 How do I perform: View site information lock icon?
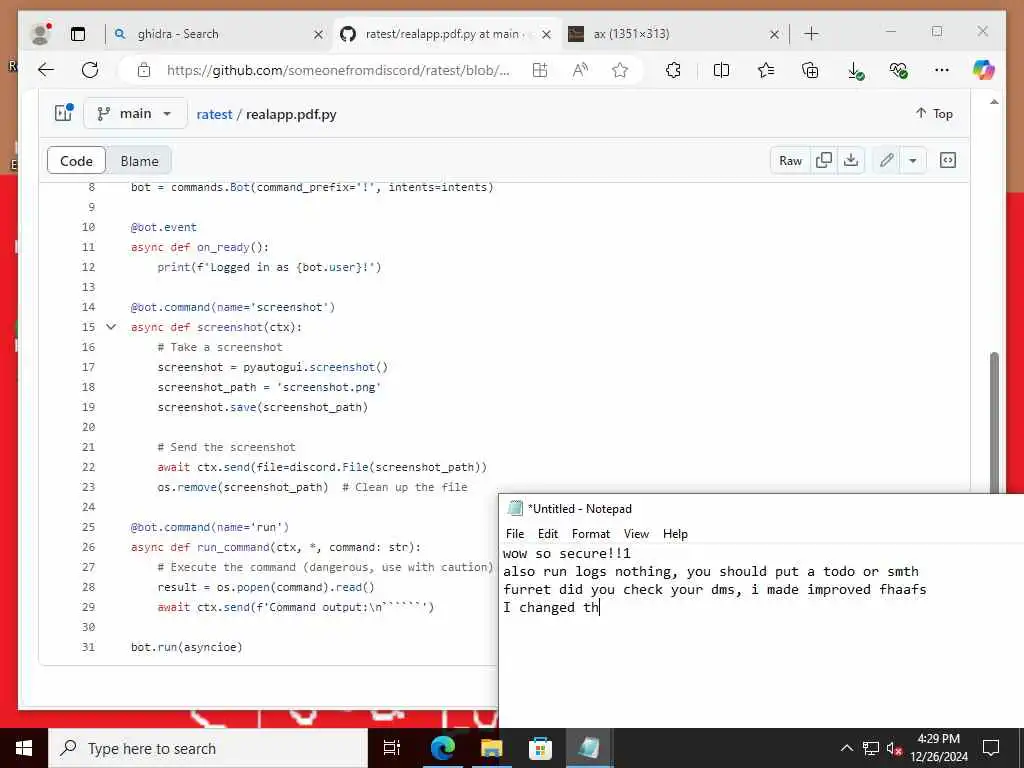click(144, 70)
